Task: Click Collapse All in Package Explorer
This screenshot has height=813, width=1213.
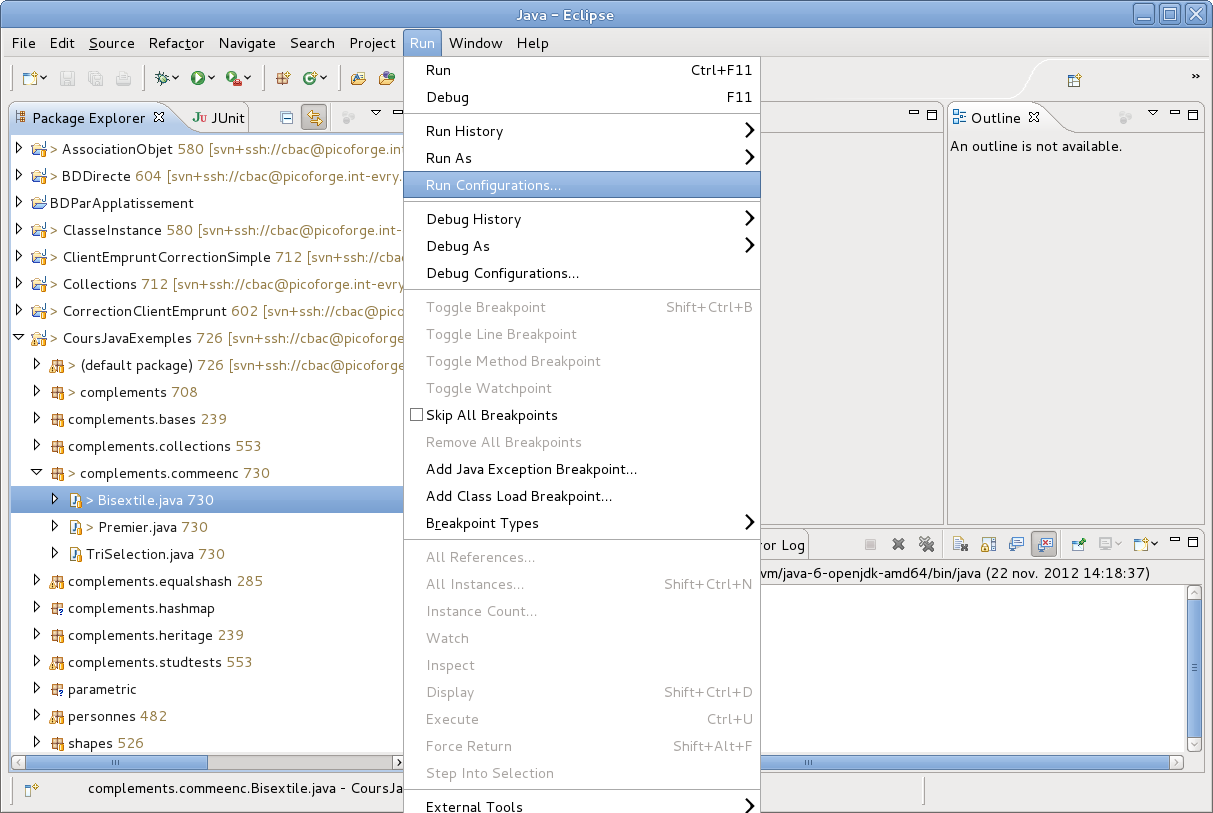Action: click(x=287, y=118)
